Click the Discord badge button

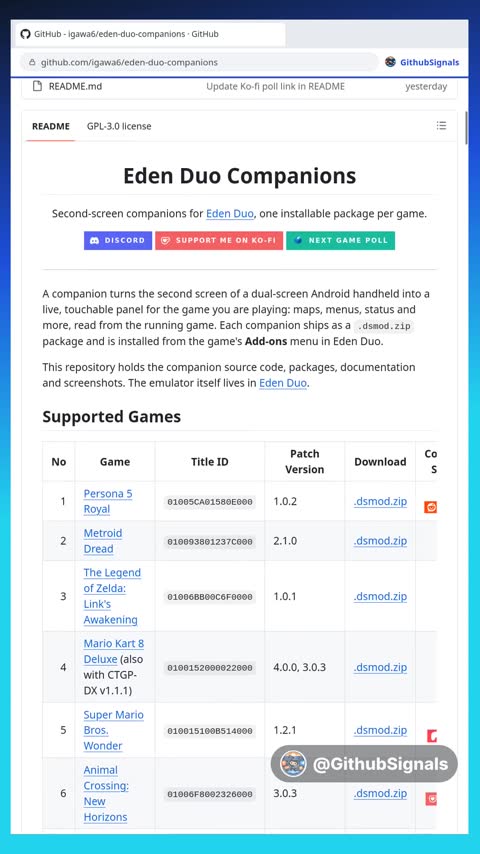click(x=118, y=240)
